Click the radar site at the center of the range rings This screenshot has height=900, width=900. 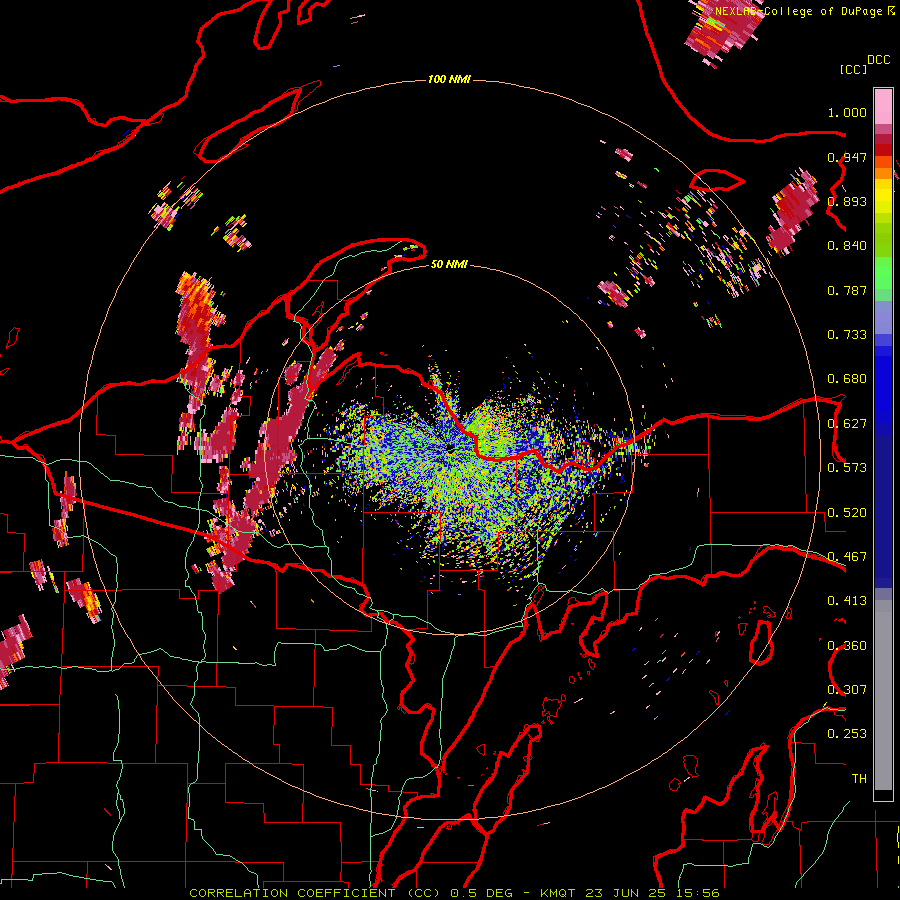click(x=450, y=448)
